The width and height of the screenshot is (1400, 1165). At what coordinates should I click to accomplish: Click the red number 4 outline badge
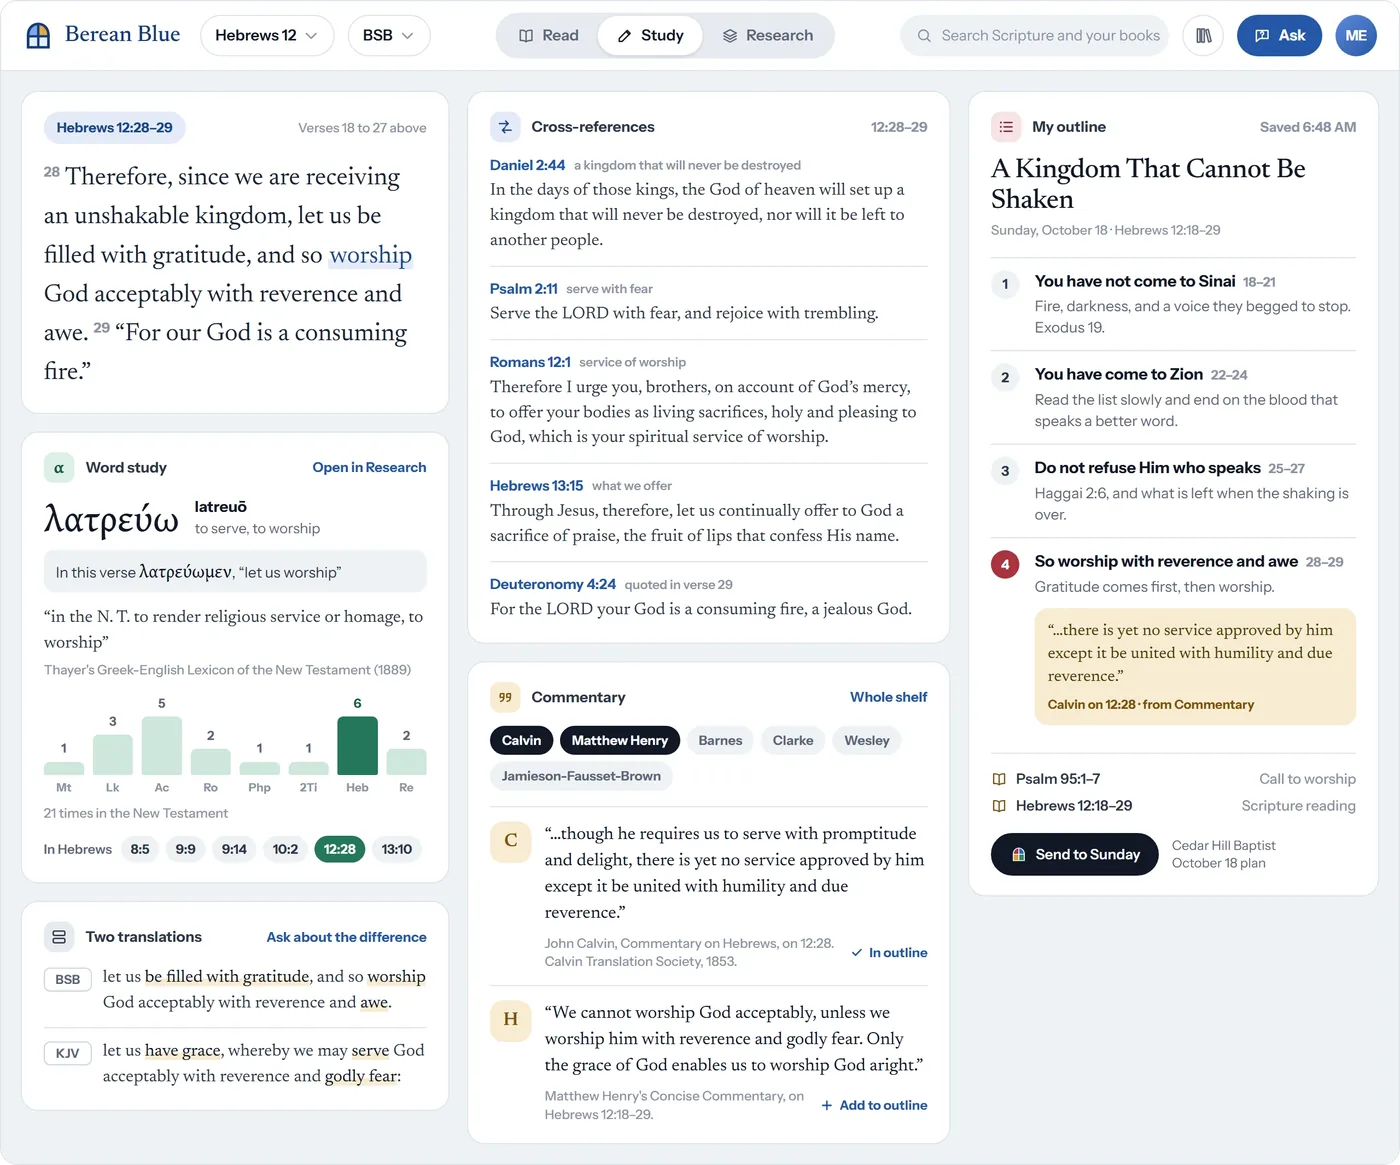pyautogui.click(x=1005, y=564)
